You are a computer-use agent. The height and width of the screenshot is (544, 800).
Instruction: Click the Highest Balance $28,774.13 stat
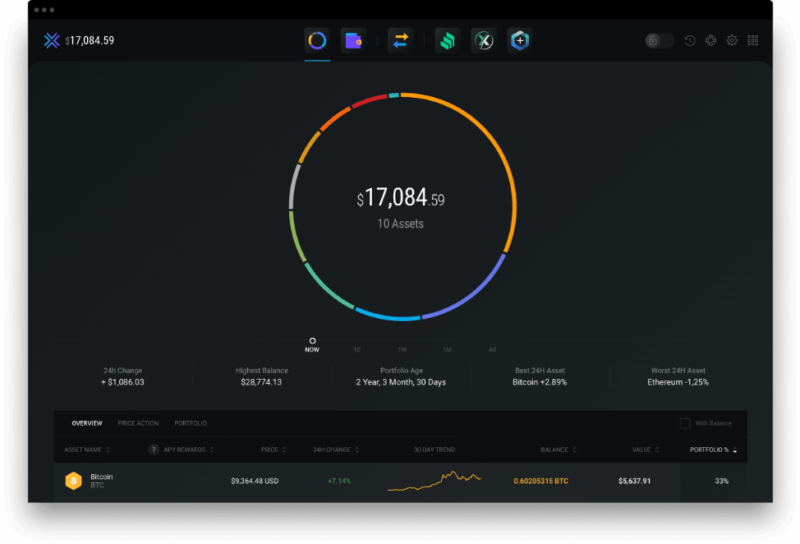[x=261, y=377]
